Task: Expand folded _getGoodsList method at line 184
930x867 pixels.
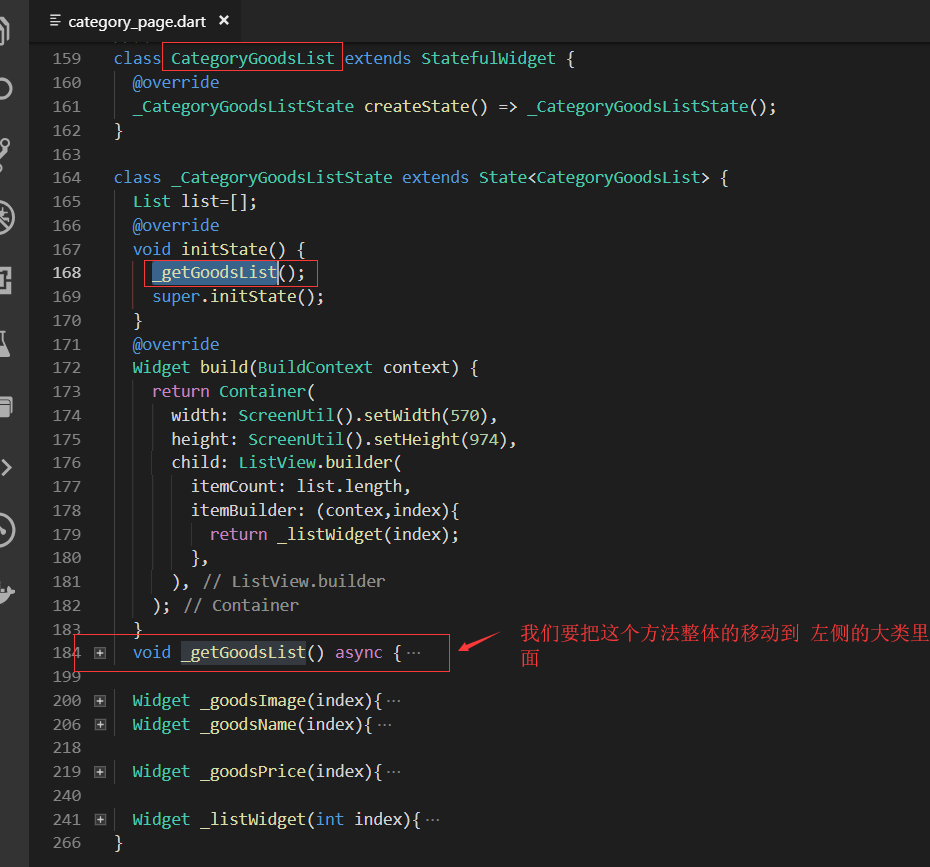Action: pos(100,653)
